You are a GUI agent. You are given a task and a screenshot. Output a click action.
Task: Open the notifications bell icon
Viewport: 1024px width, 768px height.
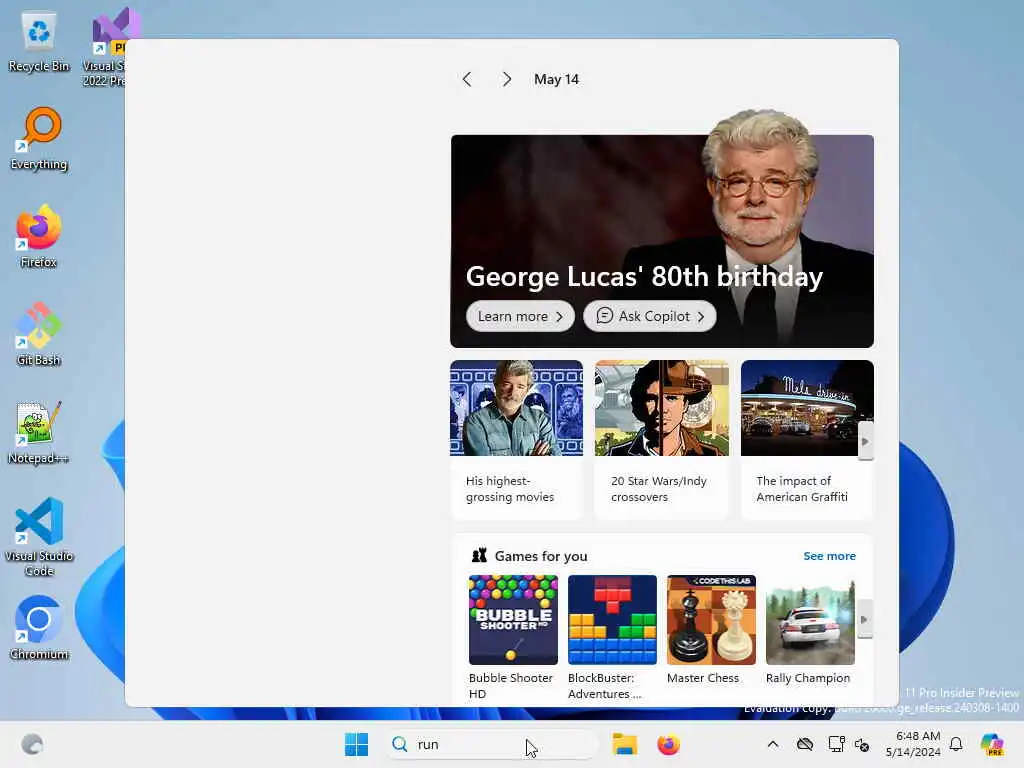[956, 744]
